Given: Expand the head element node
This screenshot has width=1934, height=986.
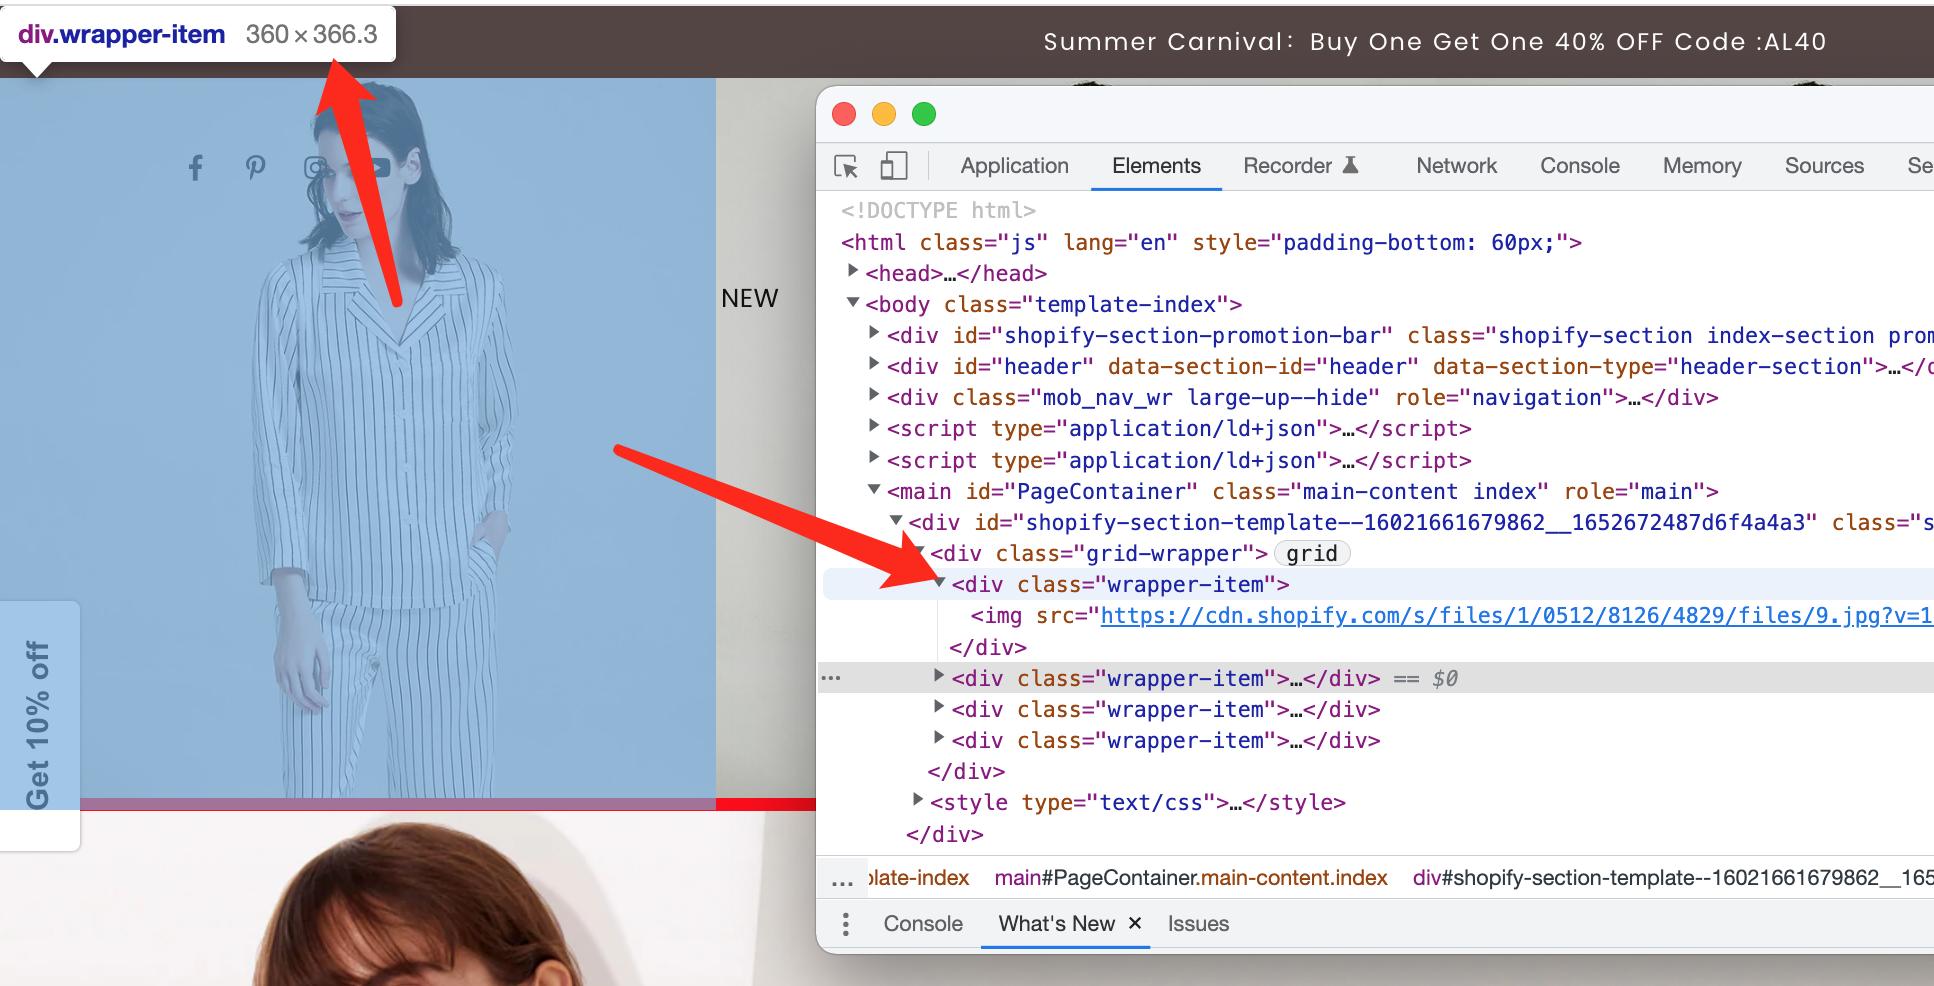Looking at the screenshot, I should coord(853,272).
